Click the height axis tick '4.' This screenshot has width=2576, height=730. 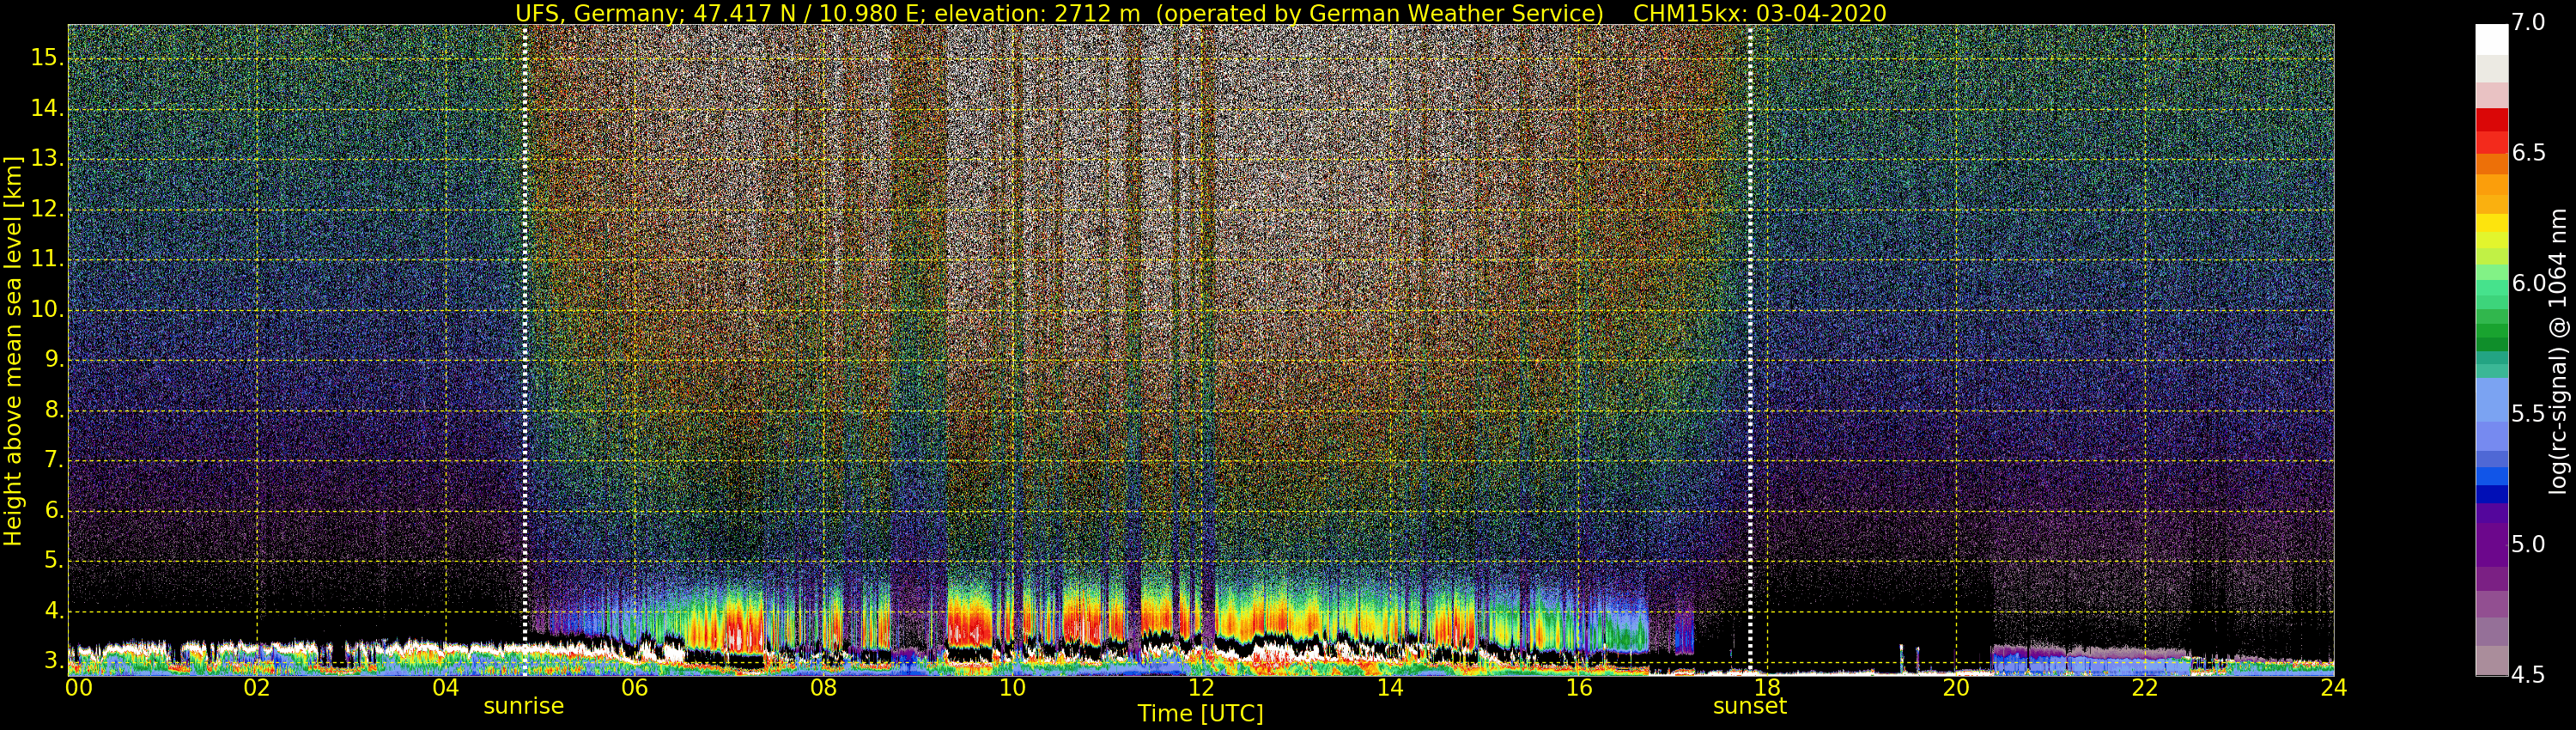53,611
